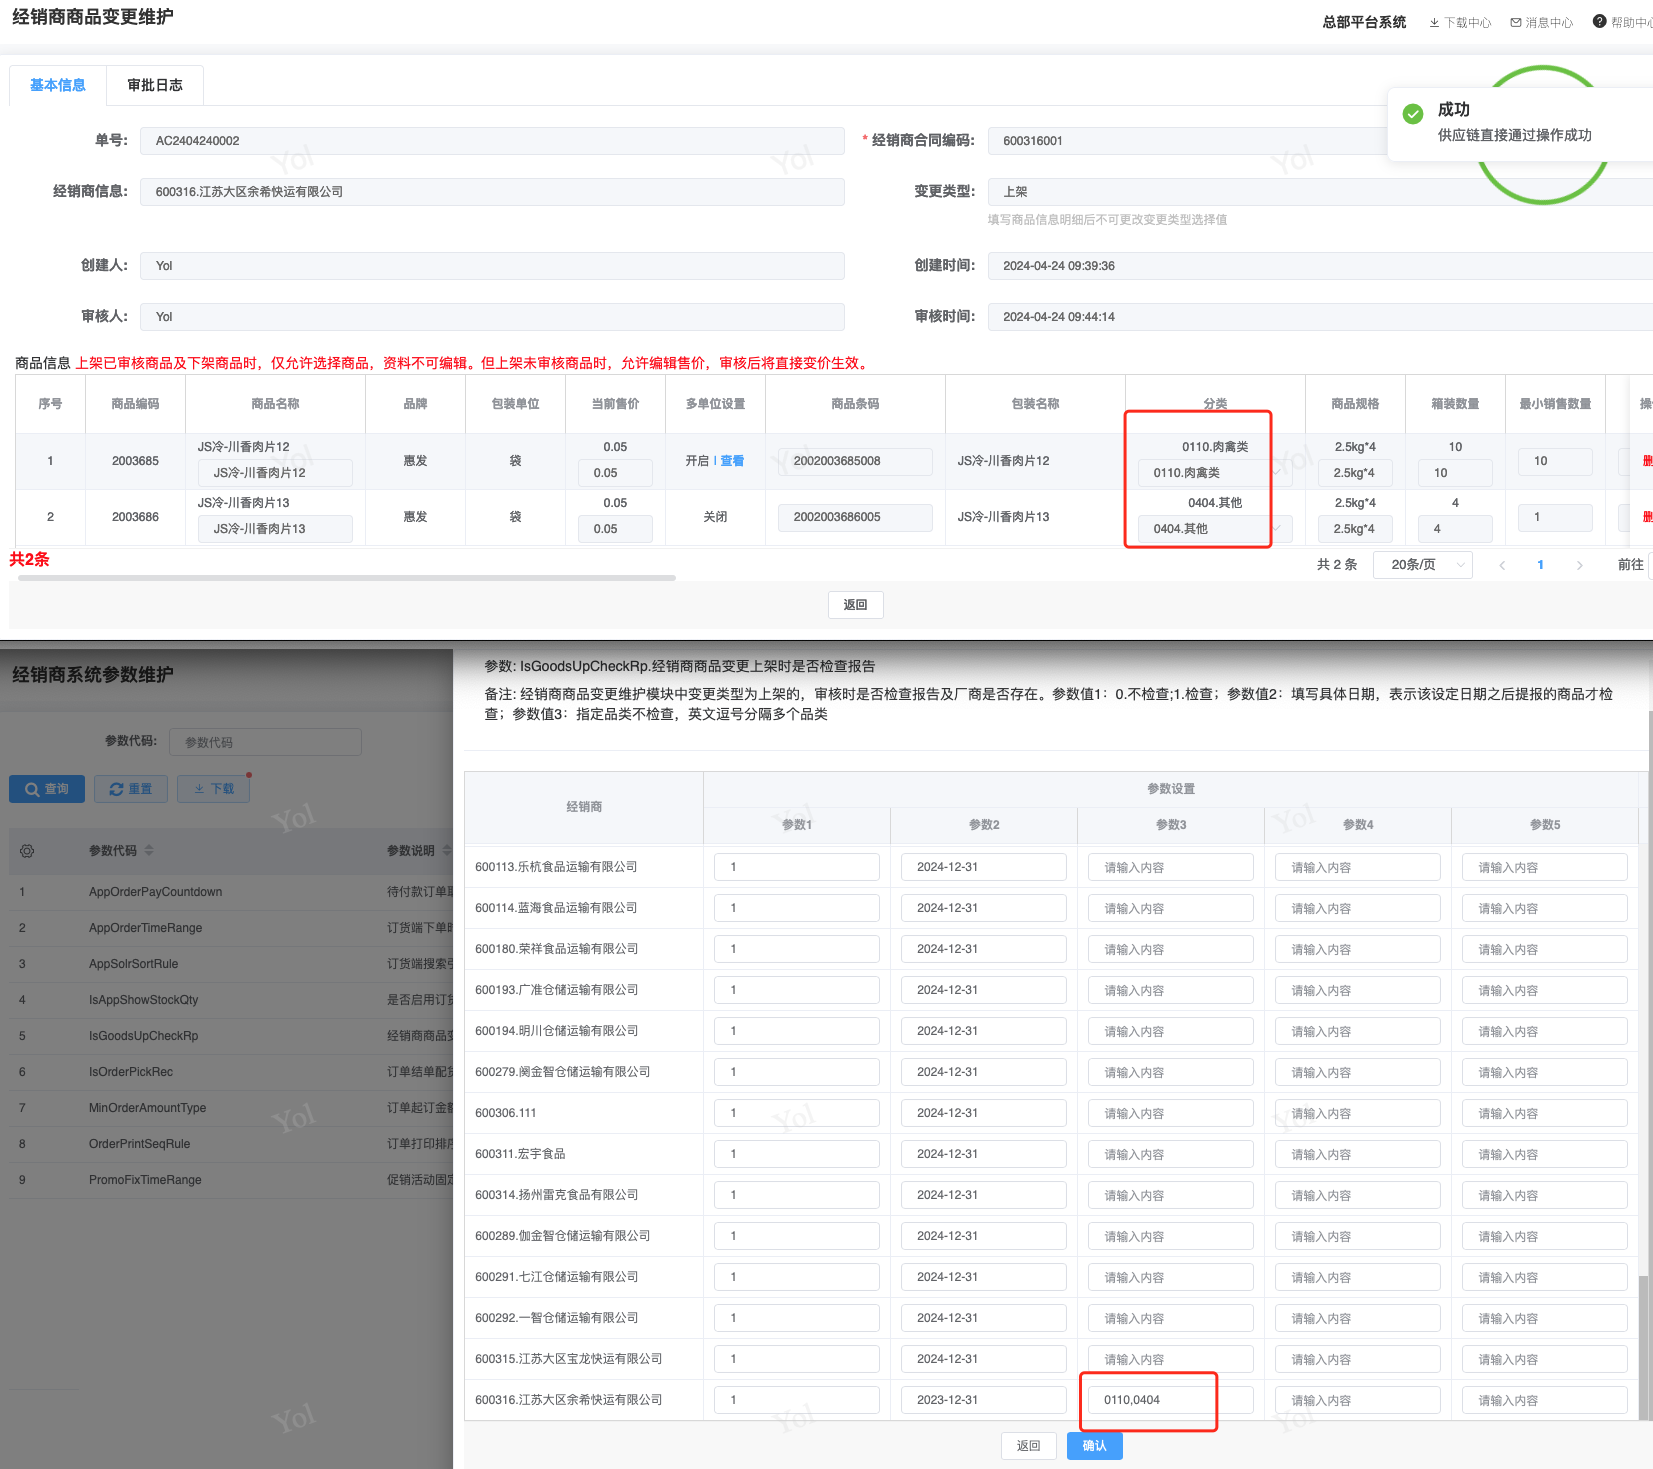1653x1469 pixels.
Task: Click the 查看 link in 多单位设置 column
Action: (732, 461)
